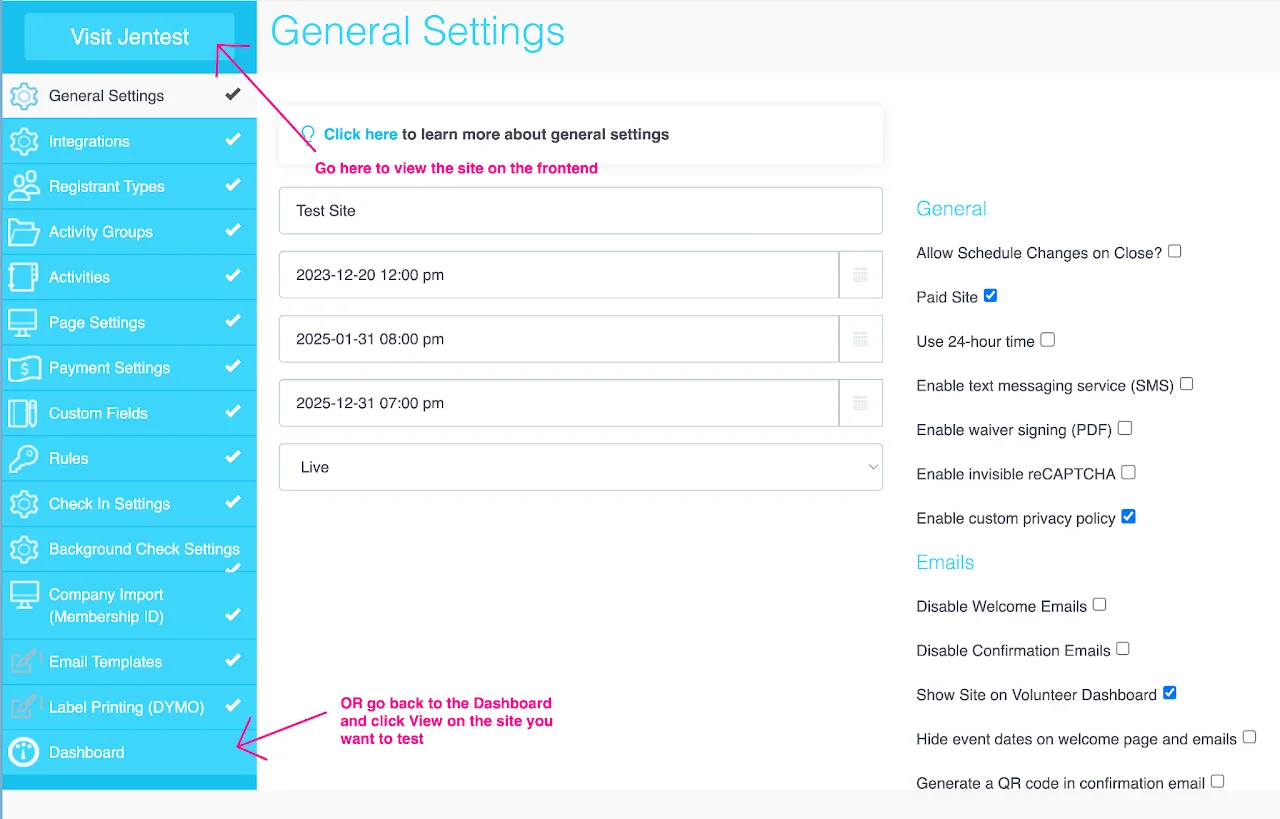Click the Dashboard gauge icon

24,752
